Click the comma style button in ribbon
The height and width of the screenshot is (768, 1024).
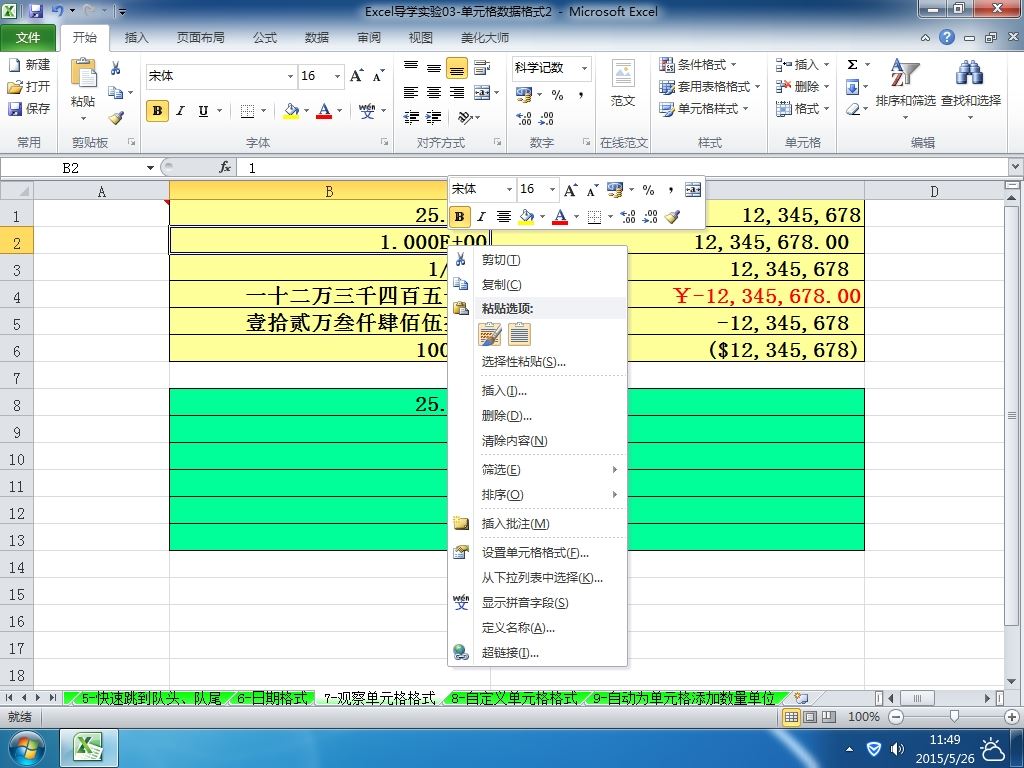pyautogui.click(x=580, y=95)
